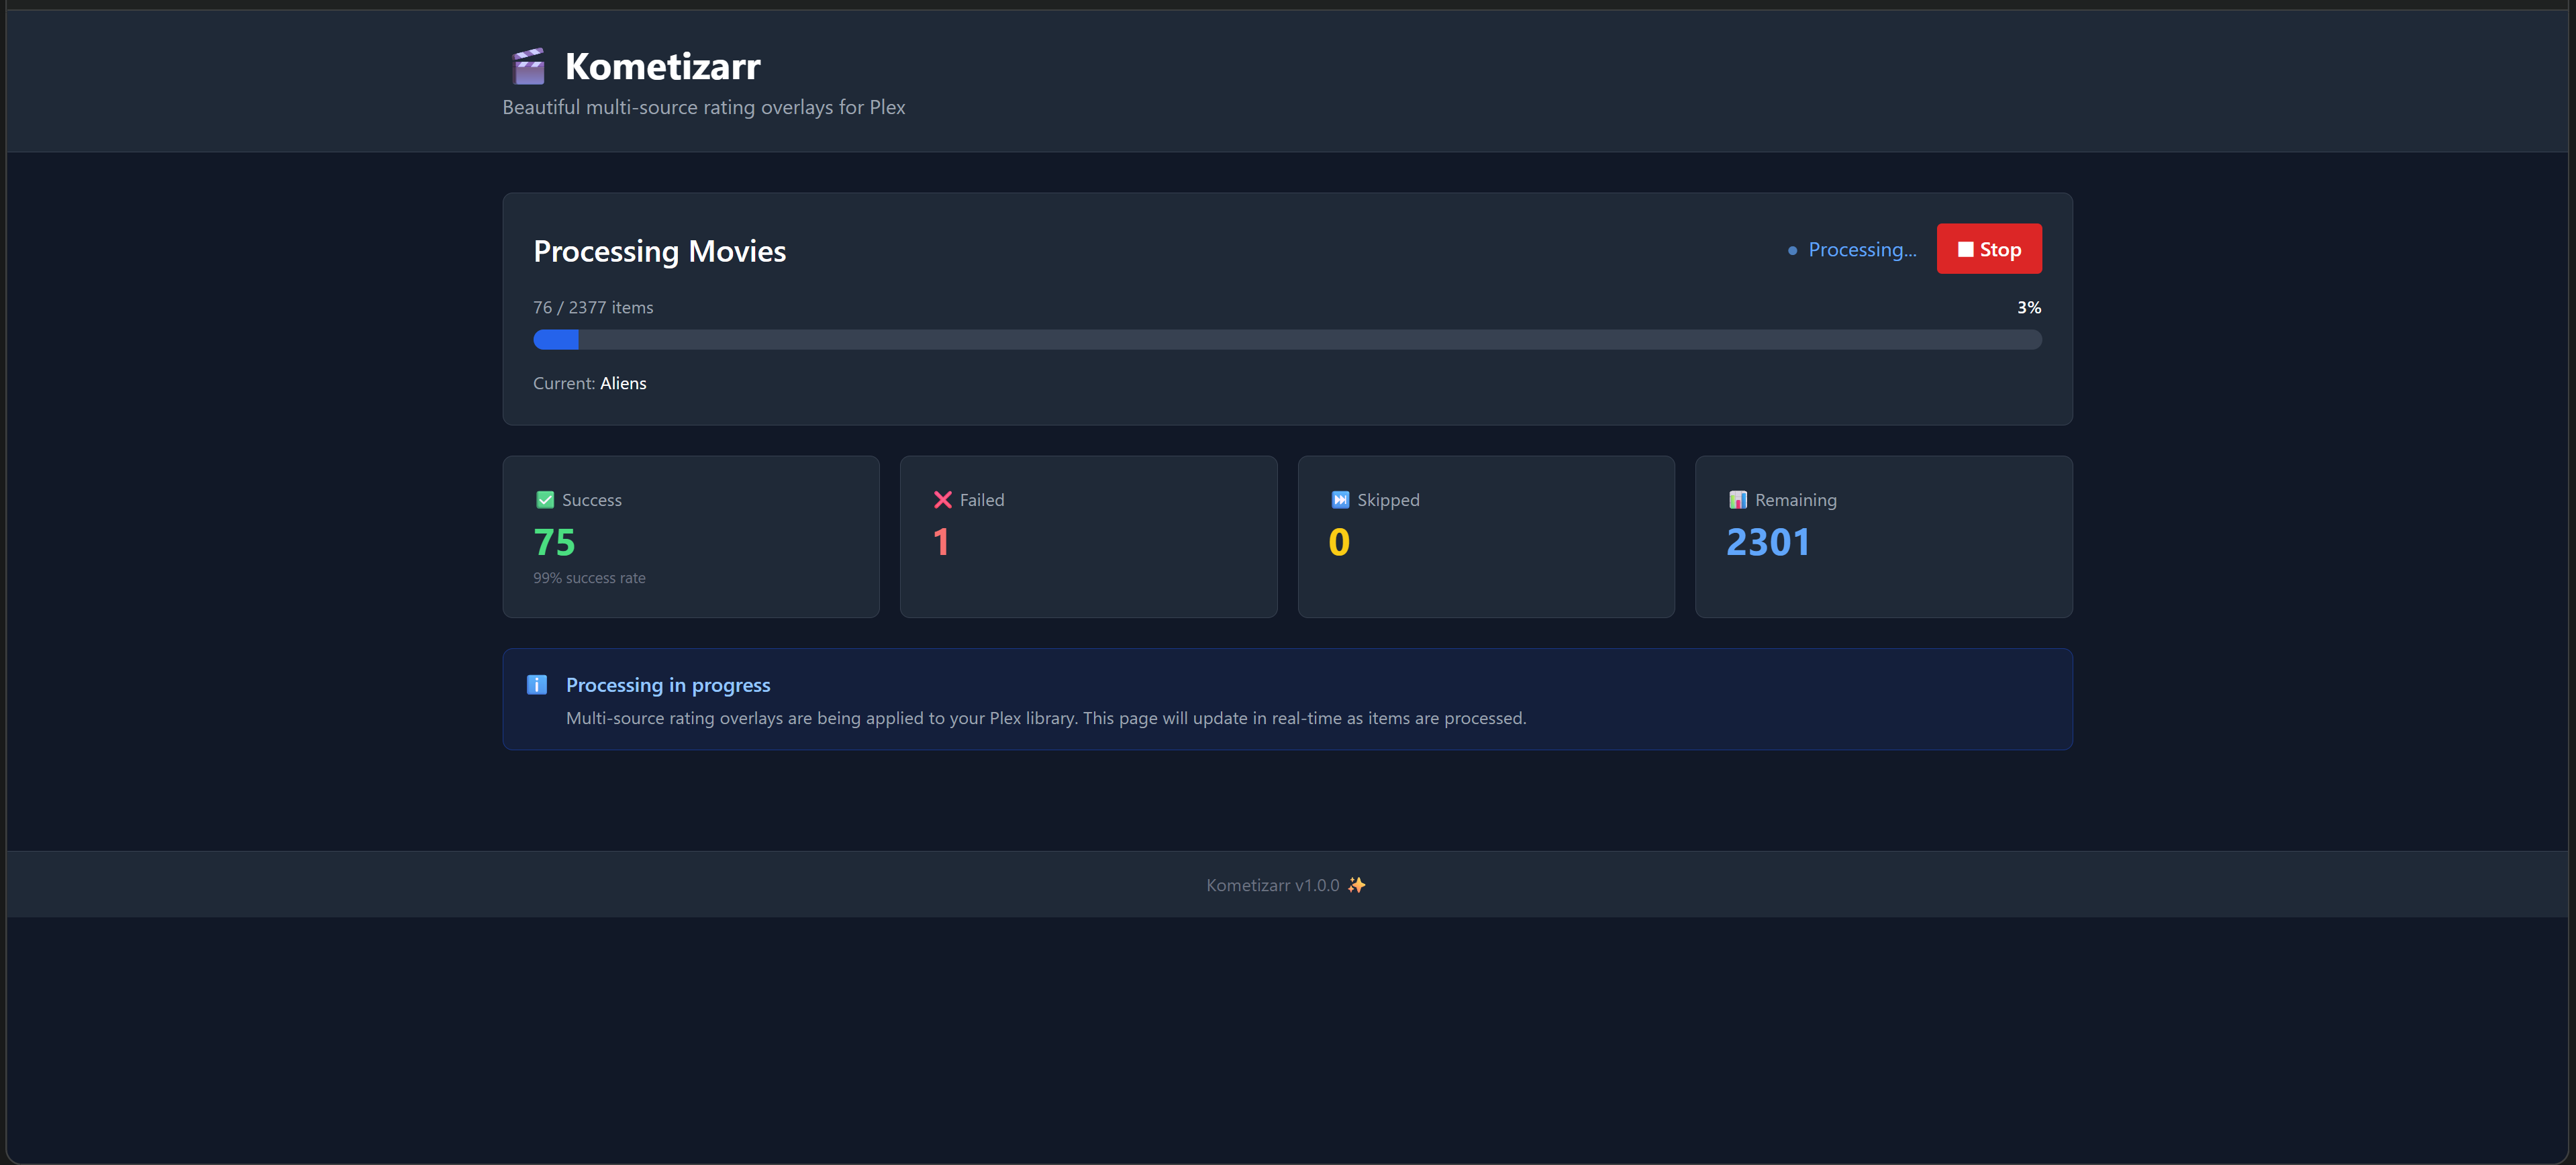
Task: Click the 76 / 2377 items counter
Action: (592, 307)
